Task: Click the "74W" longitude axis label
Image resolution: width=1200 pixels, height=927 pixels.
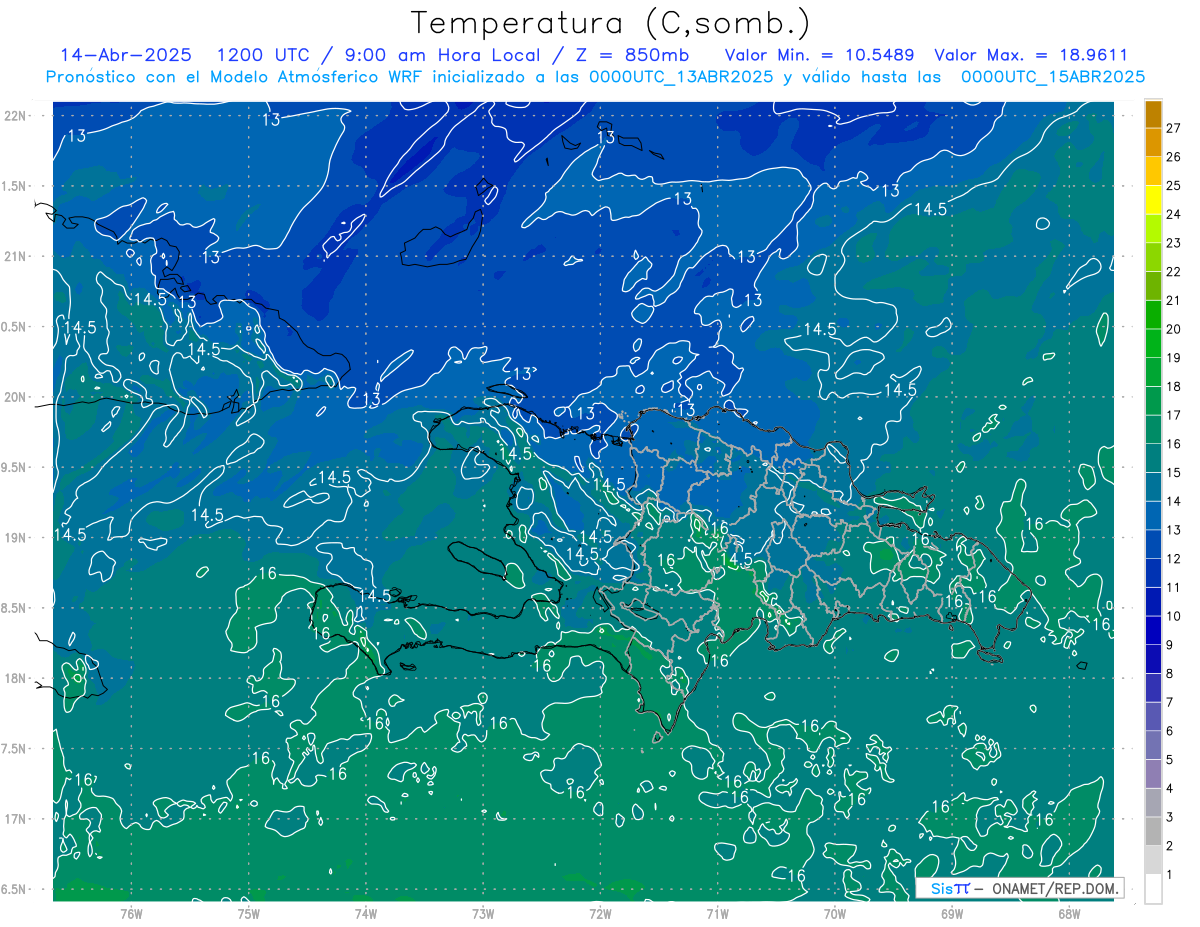Action: (x=365, y=913)
